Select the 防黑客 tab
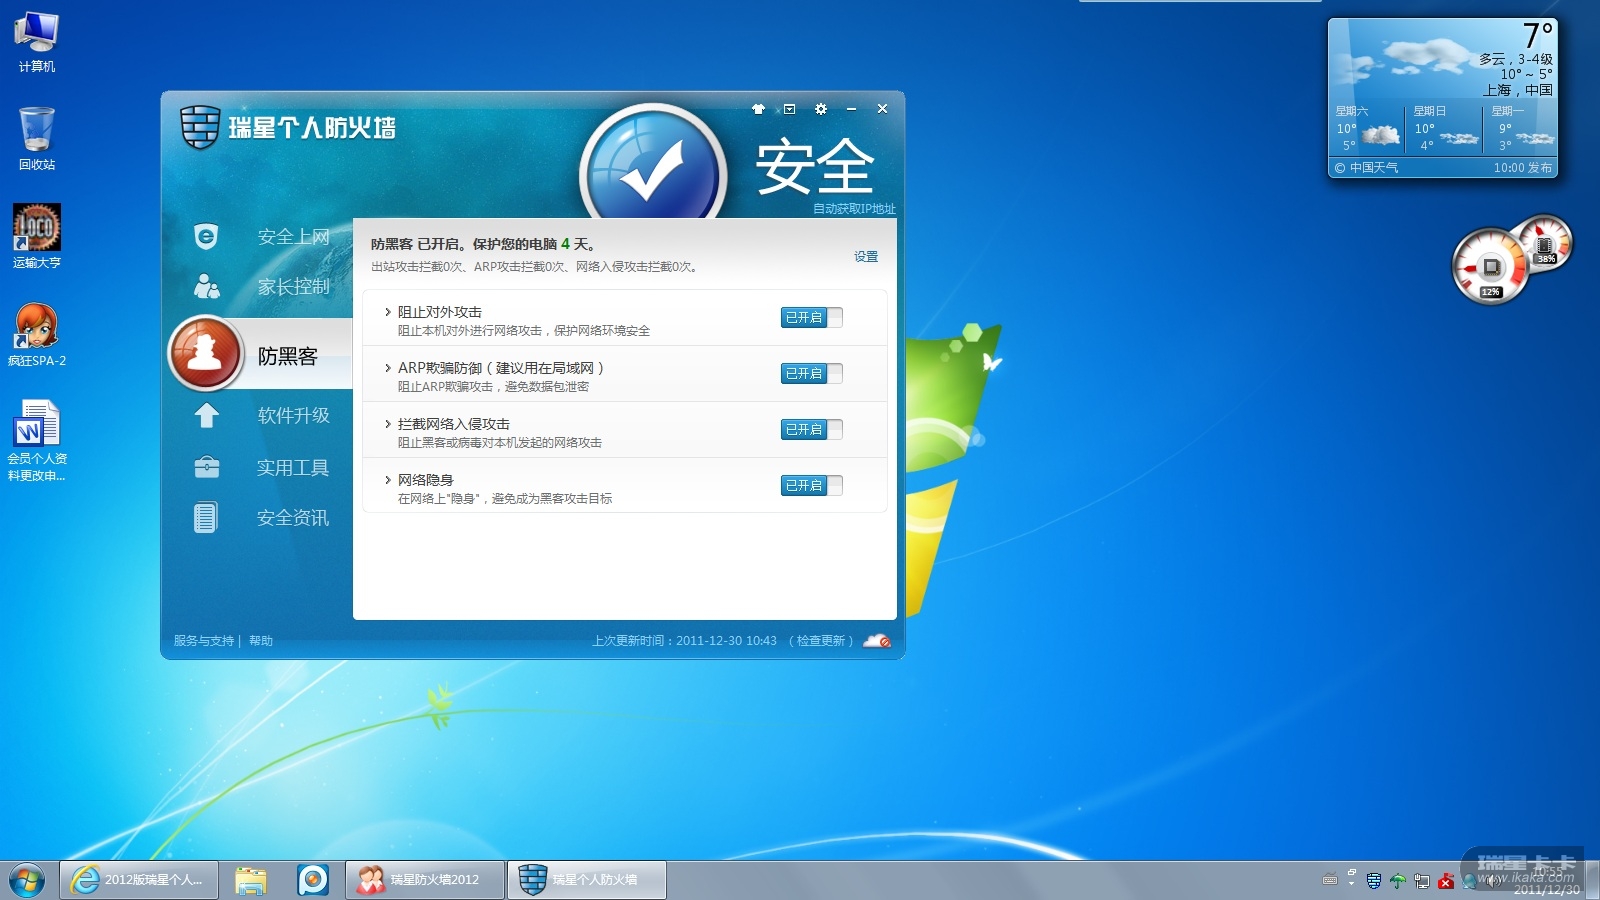The height and width of the screenshot is (900, 1600). (288, 356)
